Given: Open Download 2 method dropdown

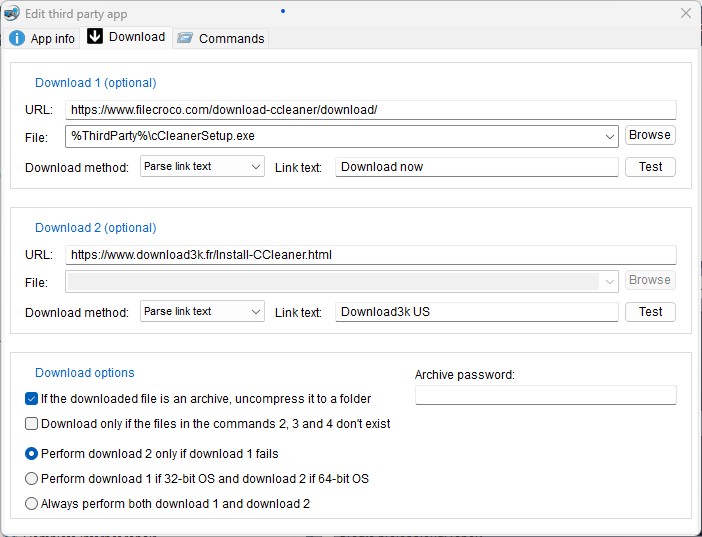Looking at the screenshot, I should coord(202,312).
